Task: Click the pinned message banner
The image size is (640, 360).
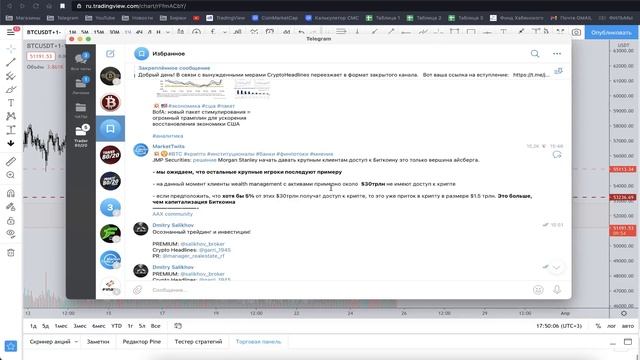Action: (x=343, y=71)
